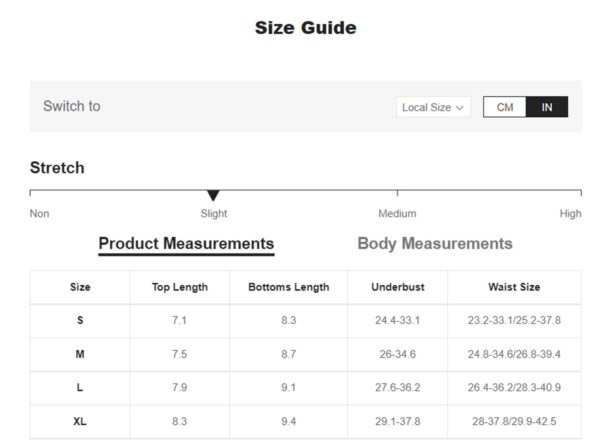Open the Local Size dropdown
This screenshot has width=600, height=447.
click(433, 107)
